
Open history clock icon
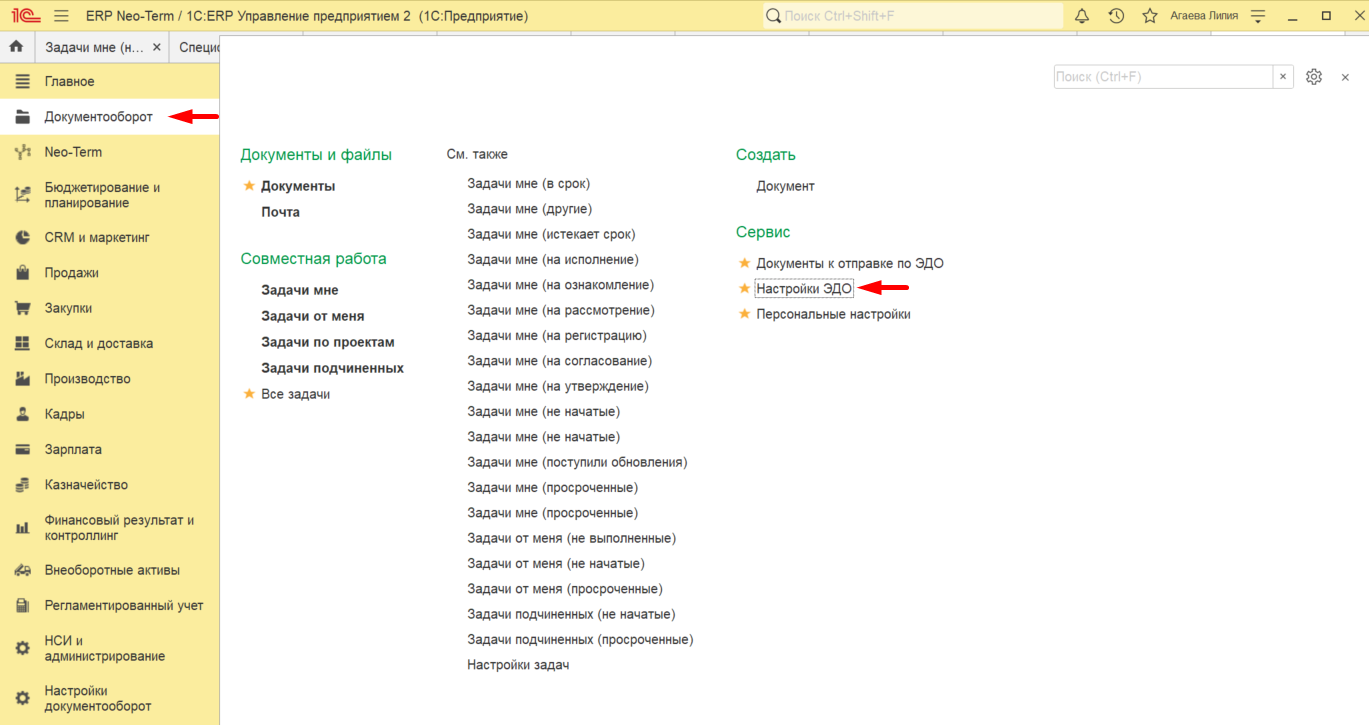click(1116, 16)
